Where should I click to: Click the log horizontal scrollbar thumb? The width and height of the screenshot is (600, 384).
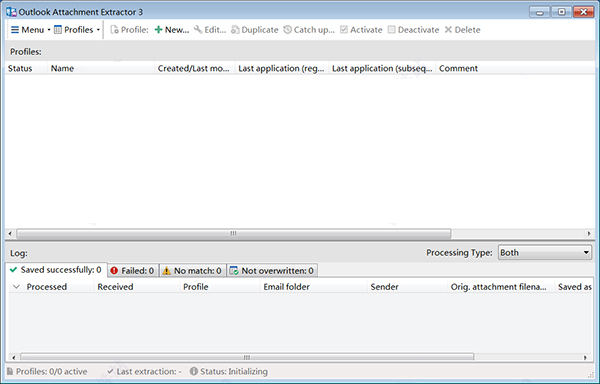(x=247, y=358)
